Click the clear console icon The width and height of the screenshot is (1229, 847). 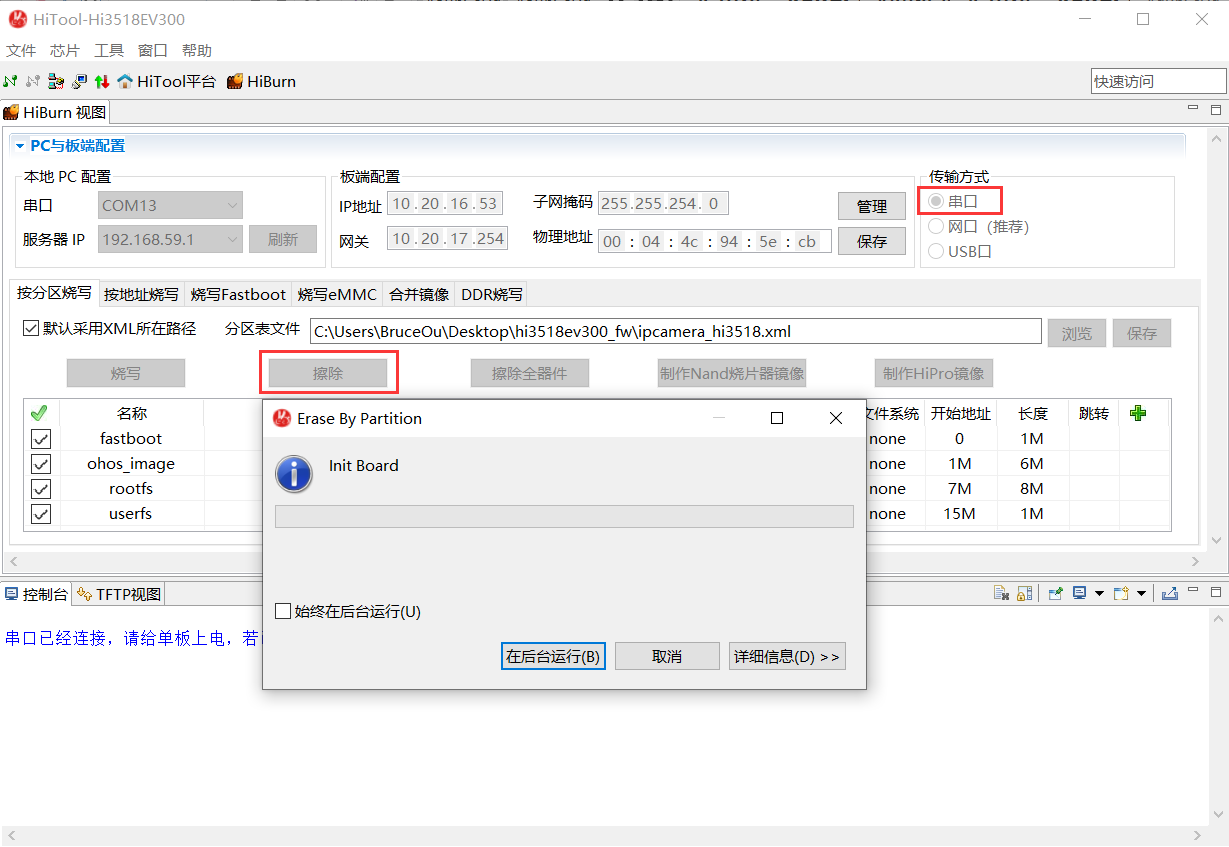[x=1001, y=593]
